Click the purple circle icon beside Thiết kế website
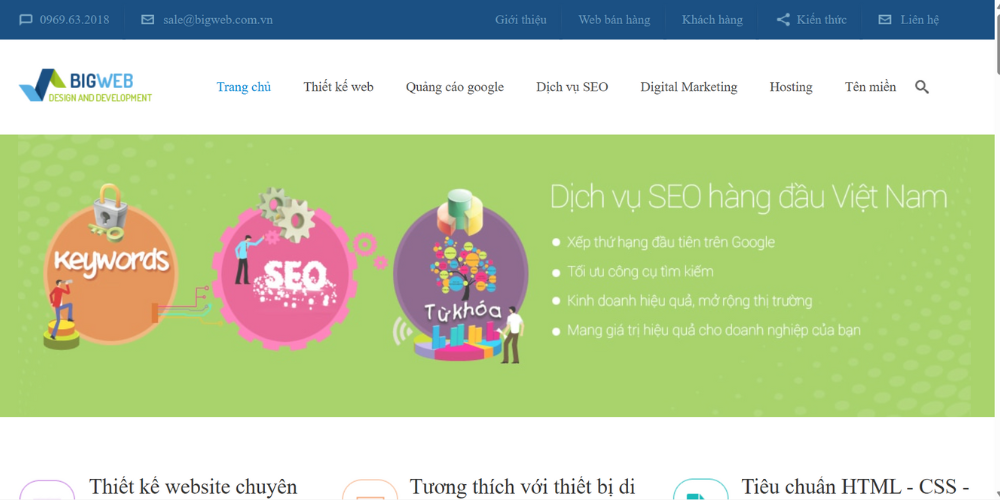This screenshot has width=1000, height=500. pyautogui.click(x=47, y=490)
